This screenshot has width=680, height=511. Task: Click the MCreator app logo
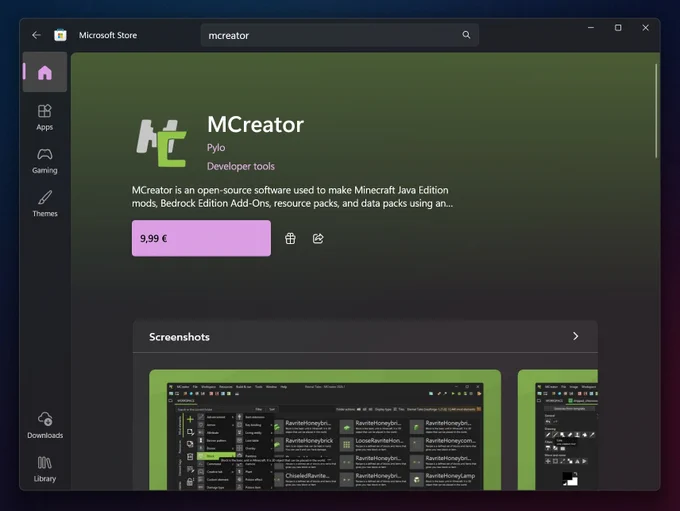pos(161,143)
